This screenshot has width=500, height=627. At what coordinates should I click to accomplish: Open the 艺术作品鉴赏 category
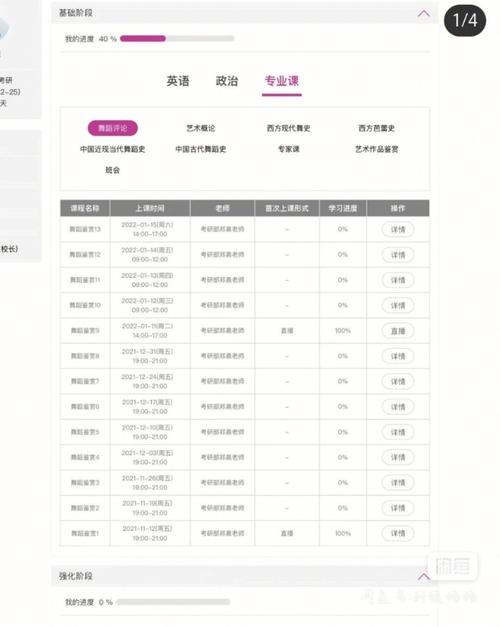pos(376,149)
